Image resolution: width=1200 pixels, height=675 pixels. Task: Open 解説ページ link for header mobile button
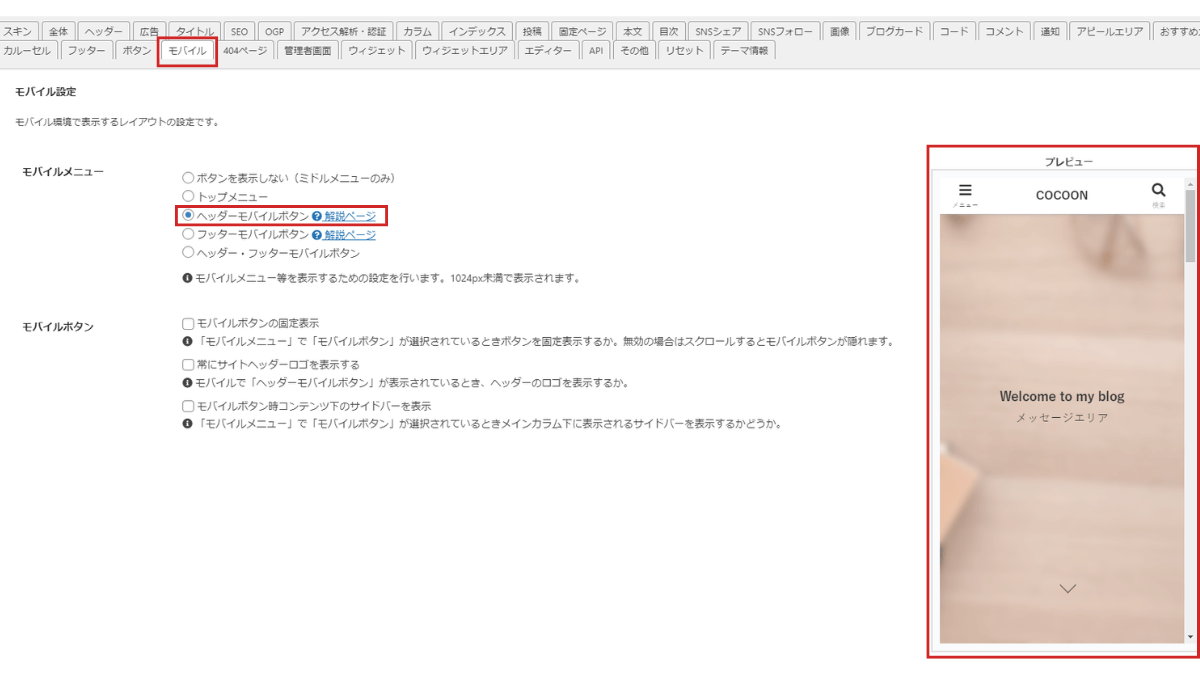tap(350, 216)
